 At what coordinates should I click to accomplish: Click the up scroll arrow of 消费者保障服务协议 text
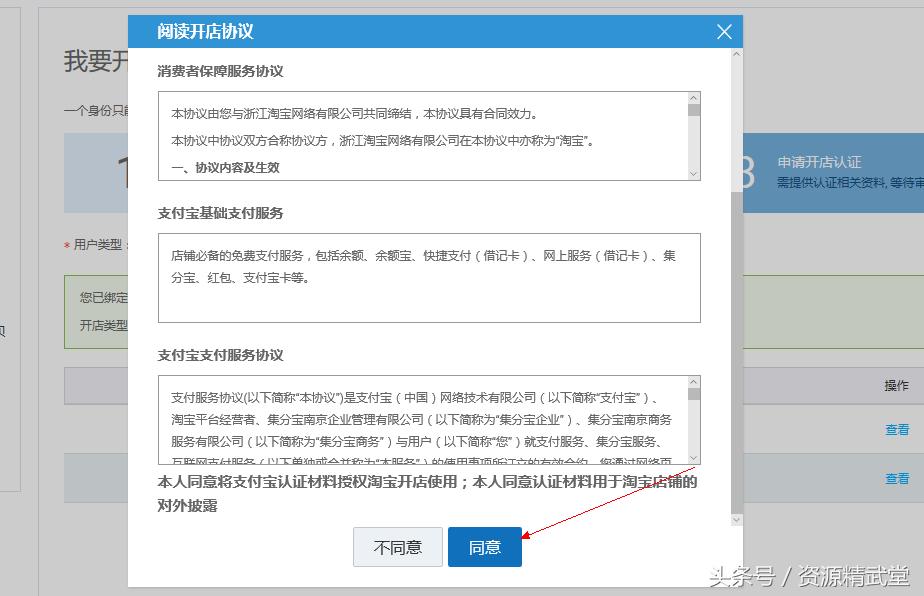tap(696, 97)
